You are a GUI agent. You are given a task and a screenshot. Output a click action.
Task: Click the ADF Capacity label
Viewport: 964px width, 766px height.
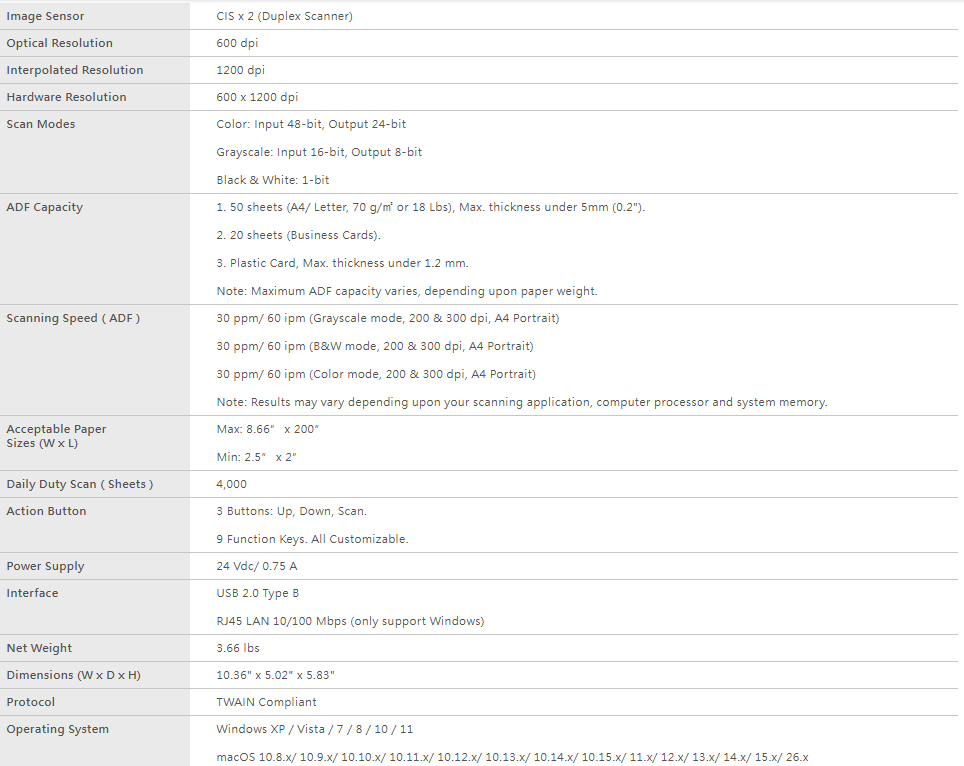click(x=44, y=207)
